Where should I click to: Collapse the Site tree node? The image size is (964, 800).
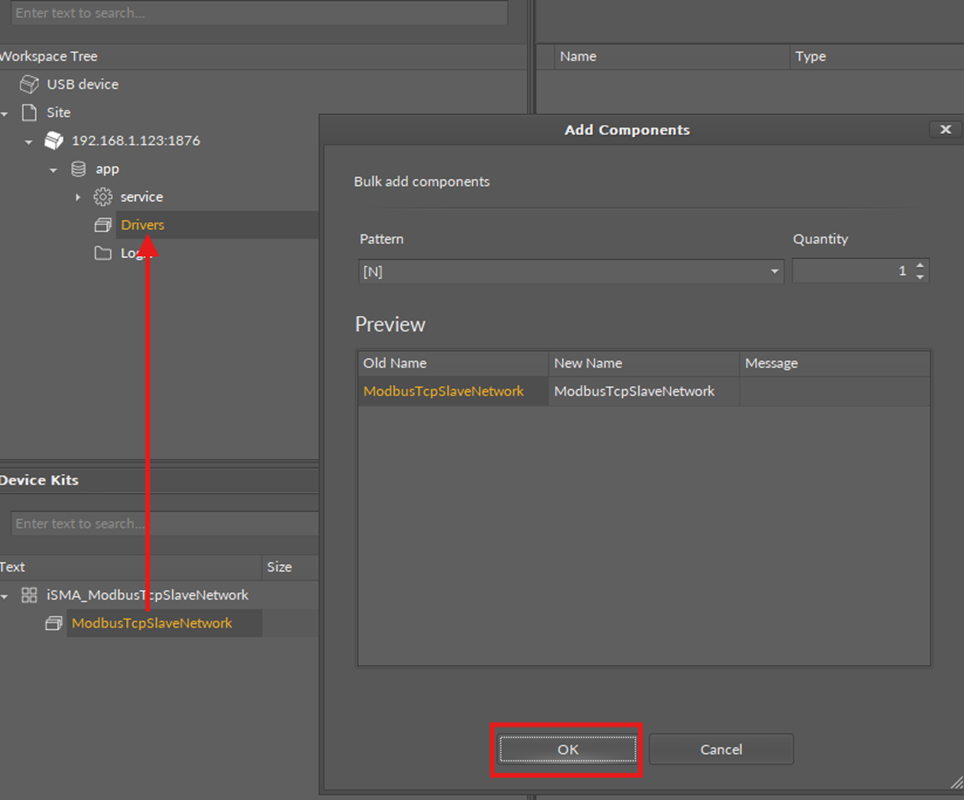click(x=4, y=114)
